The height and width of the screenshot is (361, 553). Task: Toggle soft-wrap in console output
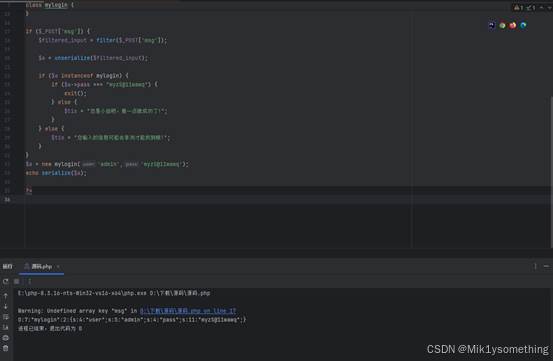(6, 317)
